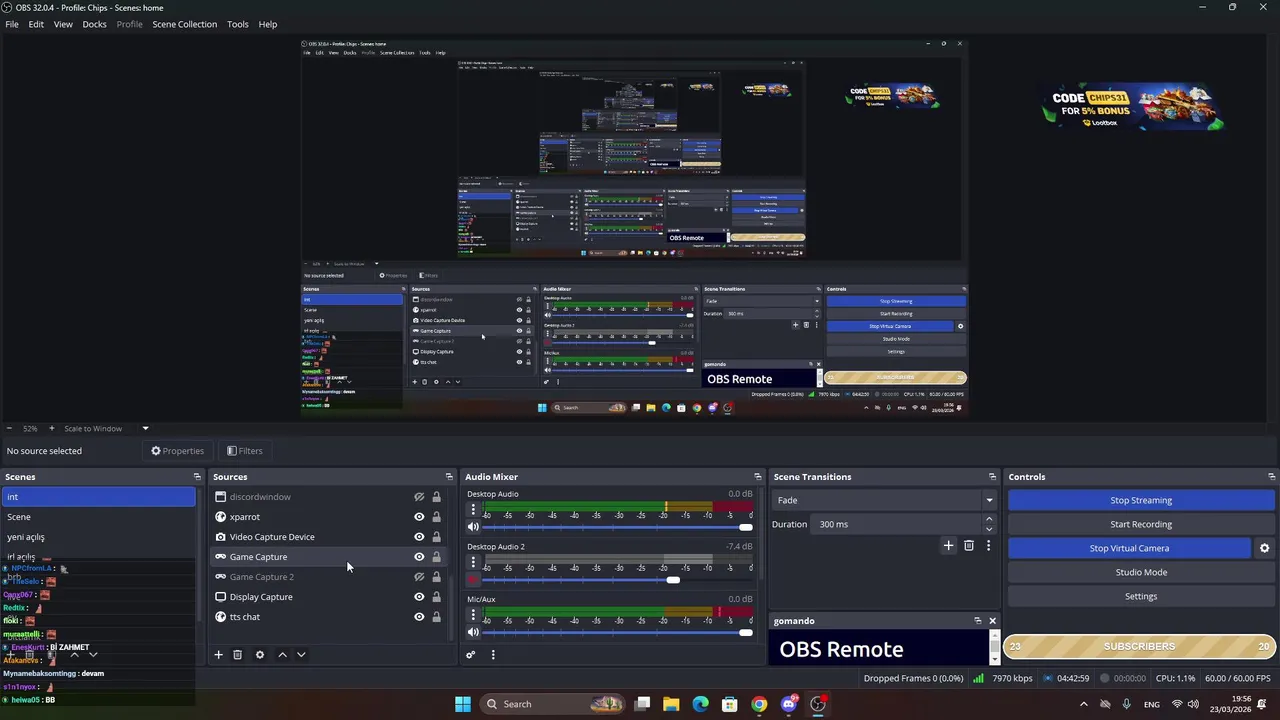Open the View menu
Image resolution: width=1280 pixels, height=720 pixels.
point(63,24)
